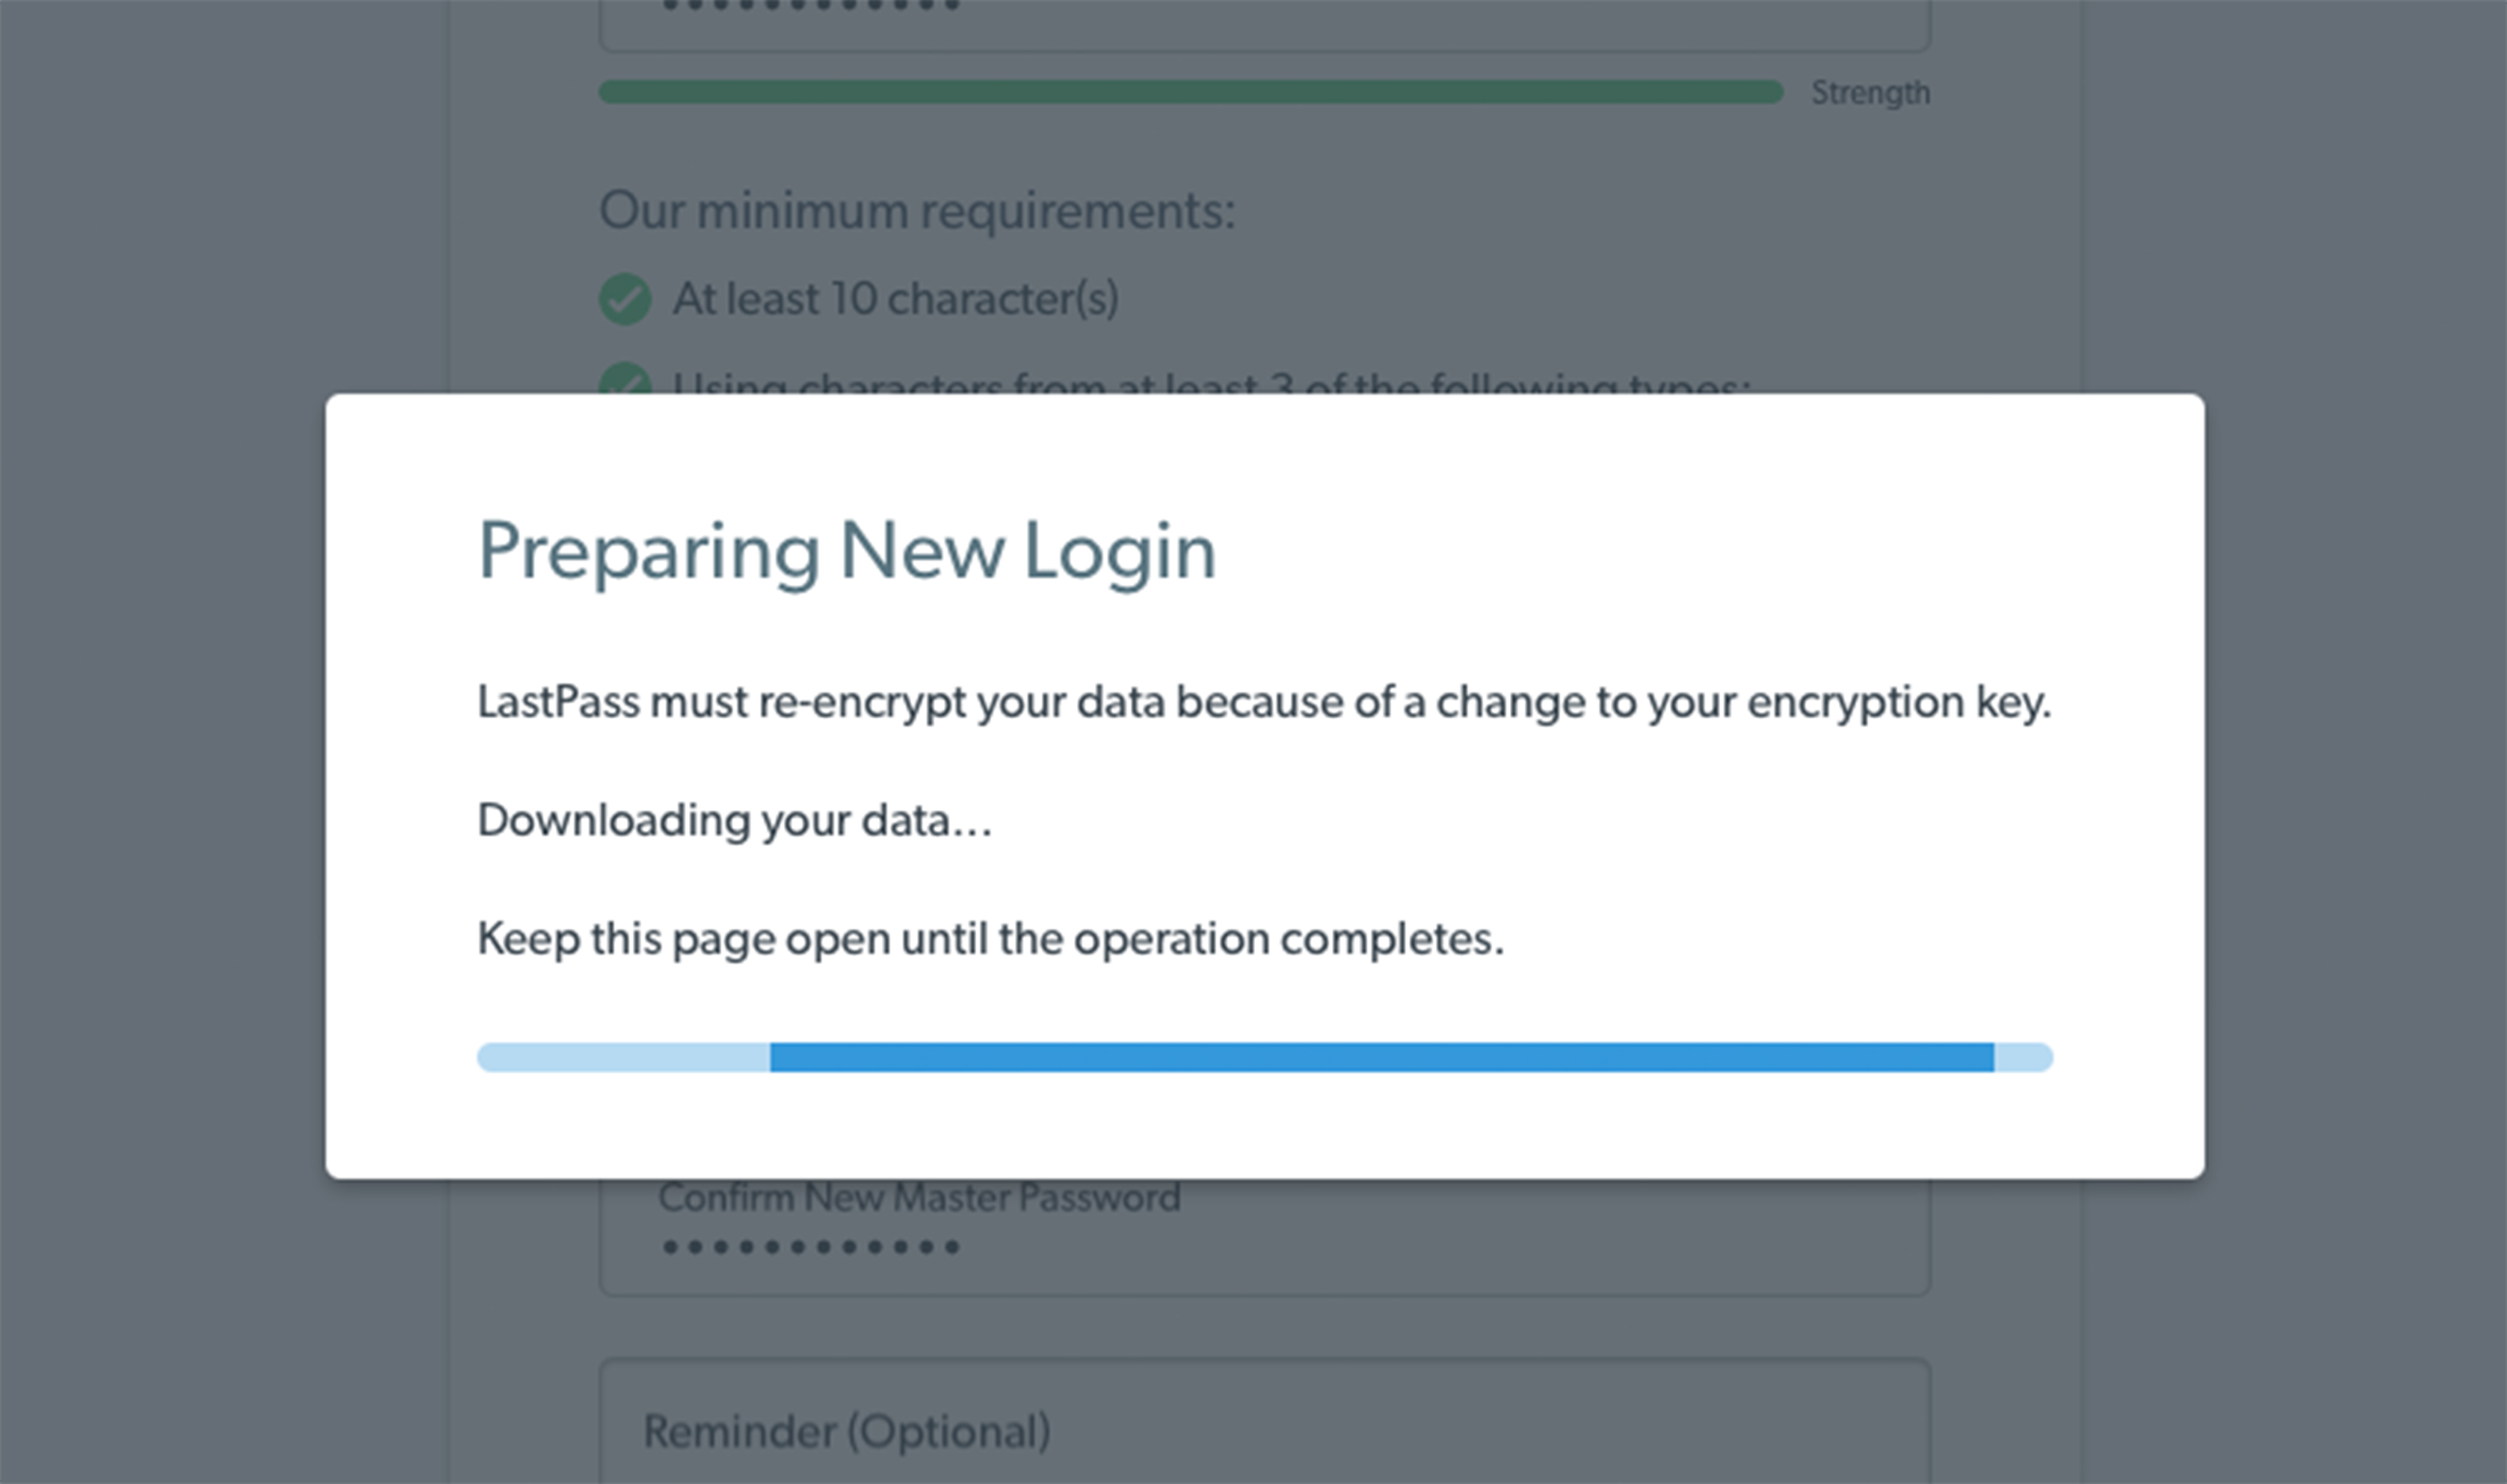Click the 'Our minimum requirements:' heading
Screen dimensions: 2507x1484
click(x=917, y=211)
